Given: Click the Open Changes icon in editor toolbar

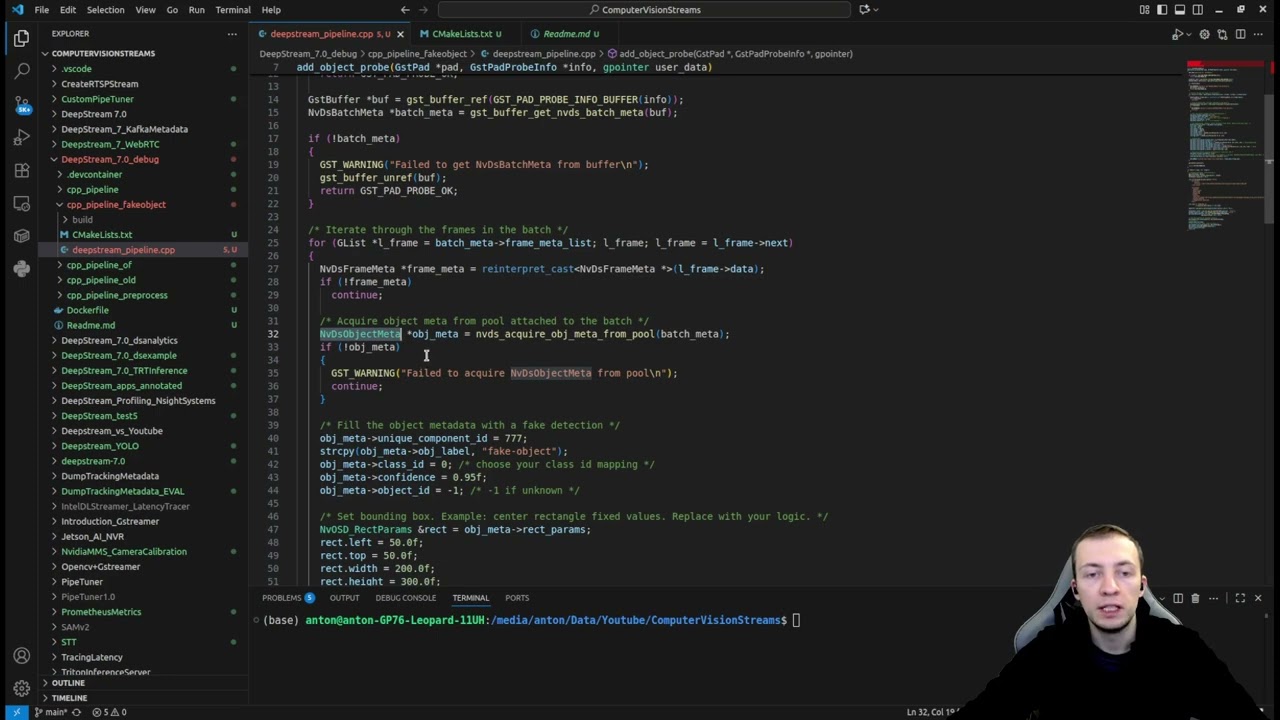Looking at the screenshot, I should (x=1222, y=34).
